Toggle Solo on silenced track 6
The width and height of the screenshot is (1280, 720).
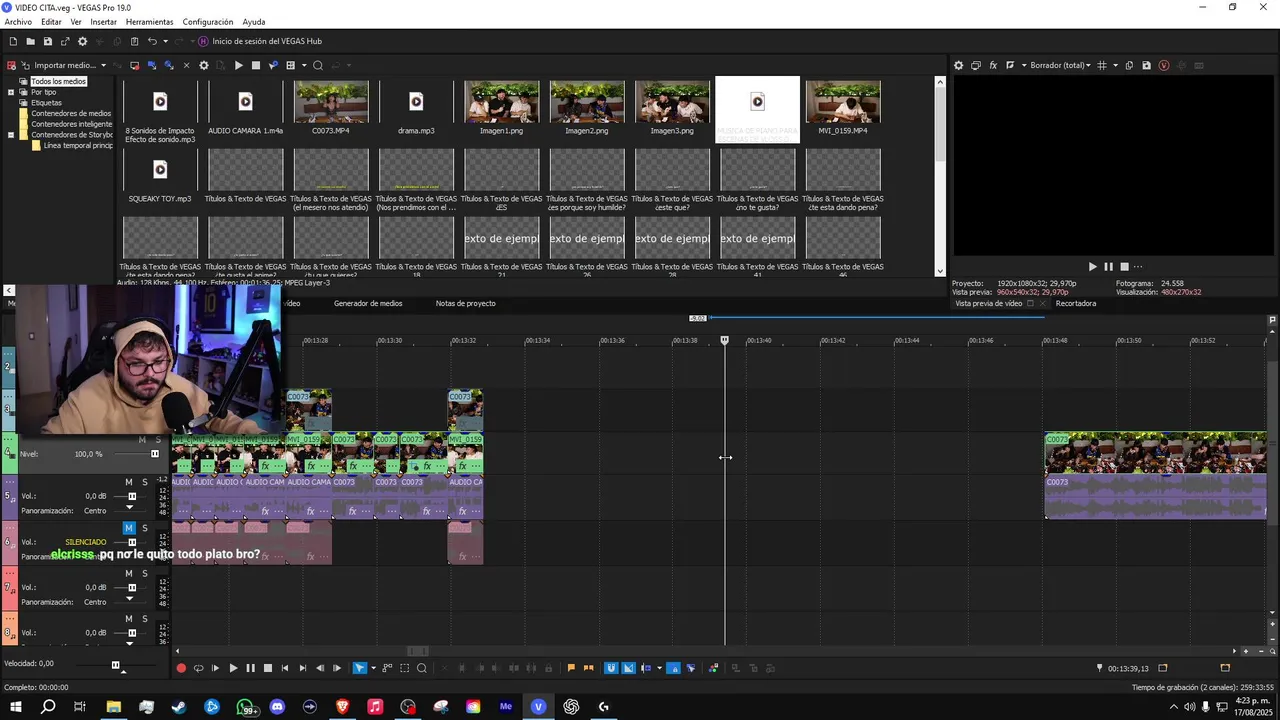pyautogui.click(x=144, y=528)
